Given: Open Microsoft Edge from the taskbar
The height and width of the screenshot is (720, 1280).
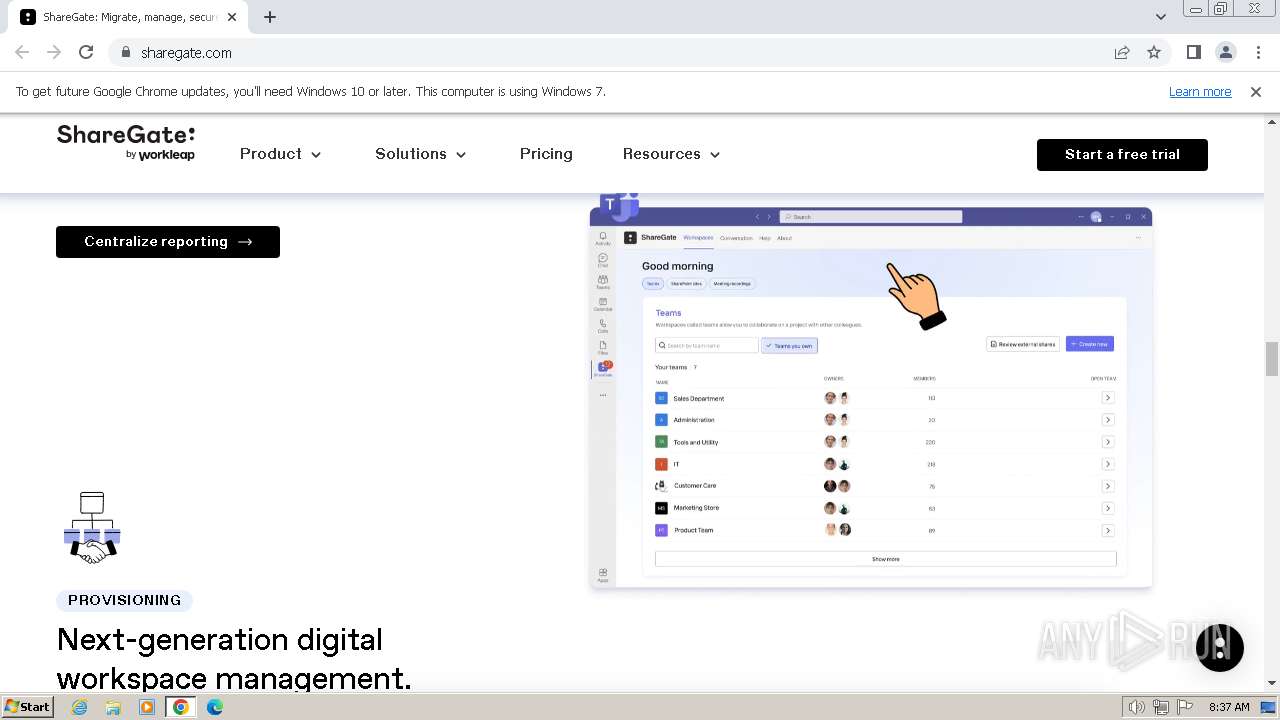Looking at the screenshot, I should tap(215, 707).
